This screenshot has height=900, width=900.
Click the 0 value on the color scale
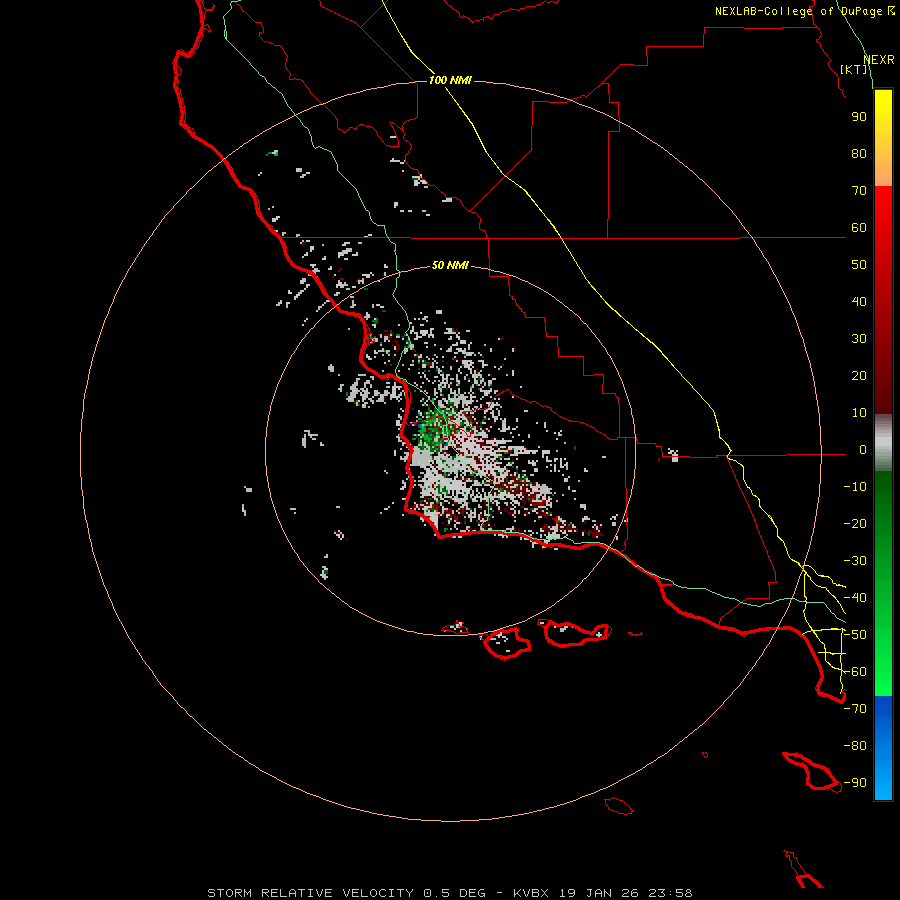tap(863, 450)
